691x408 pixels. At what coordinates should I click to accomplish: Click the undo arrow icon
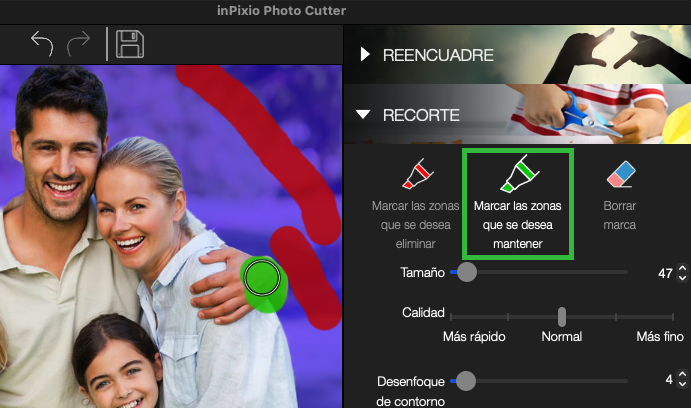(42, 43)
